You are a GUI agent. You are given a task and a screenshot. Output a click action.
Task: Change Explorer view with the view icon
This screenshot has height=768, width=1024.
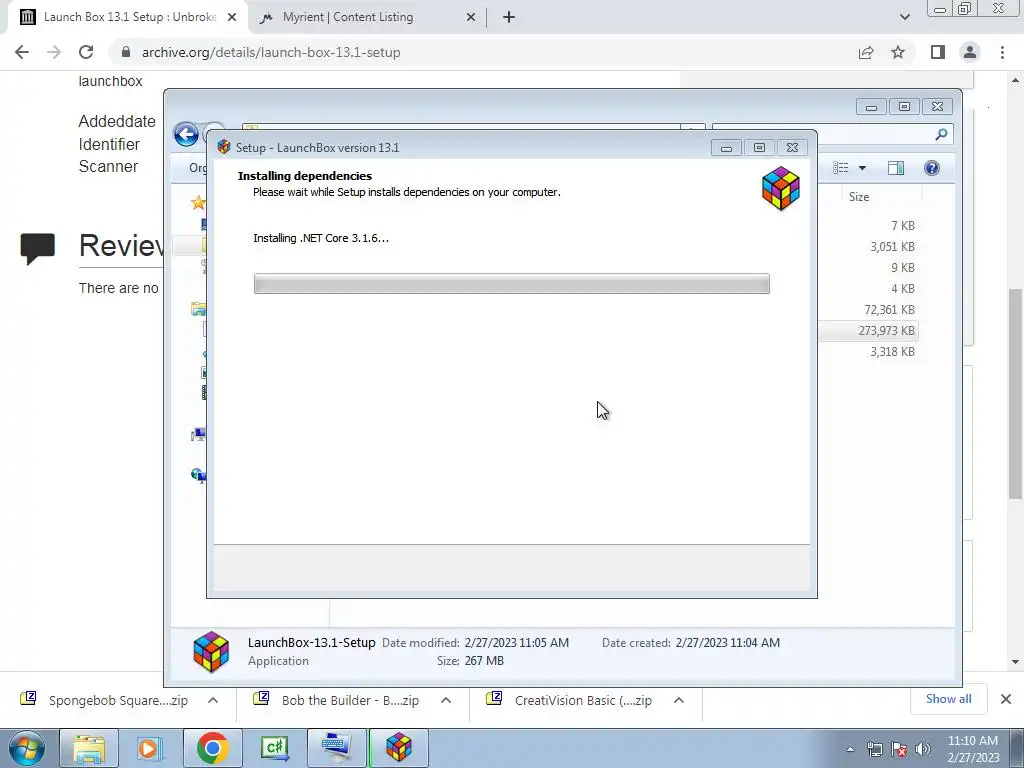click(x=840, y=168)
